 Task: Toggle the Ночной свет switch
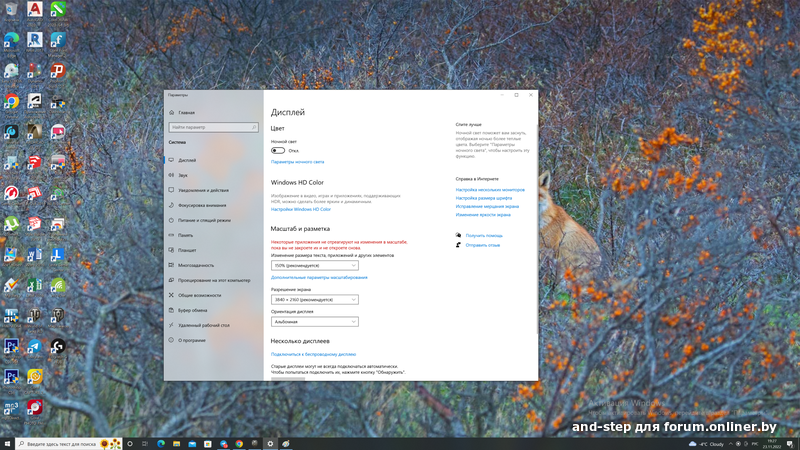278,151
